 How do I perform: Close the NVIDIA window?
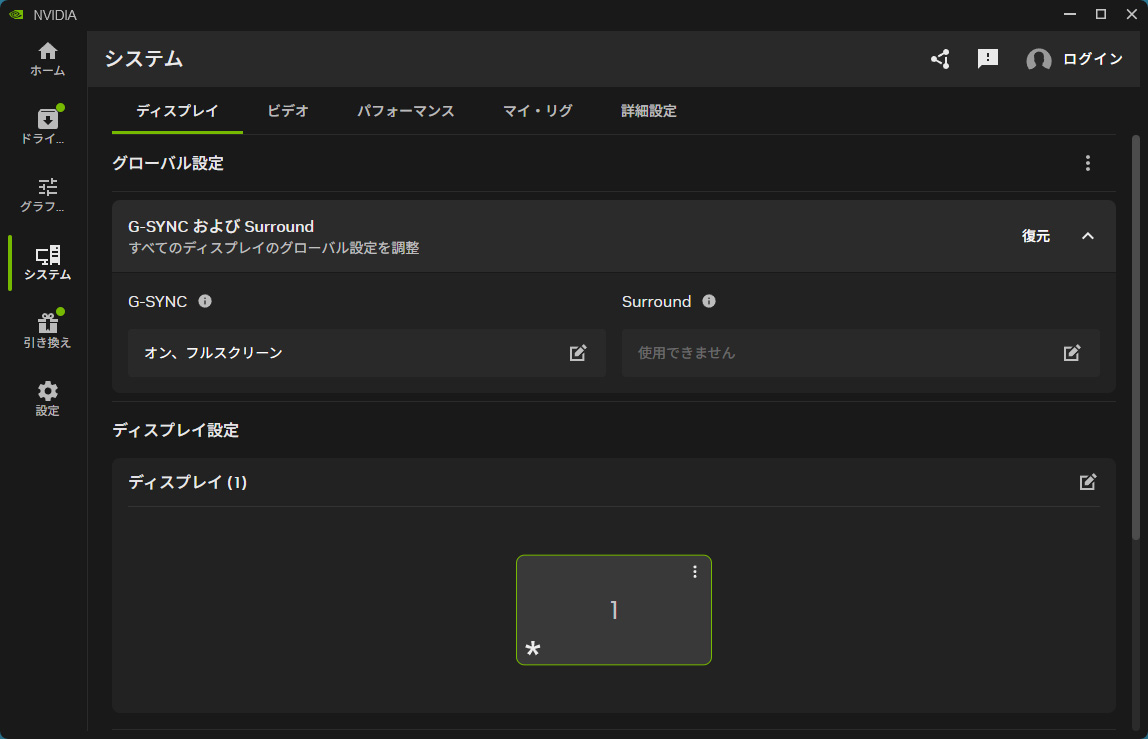(1131, 14)
